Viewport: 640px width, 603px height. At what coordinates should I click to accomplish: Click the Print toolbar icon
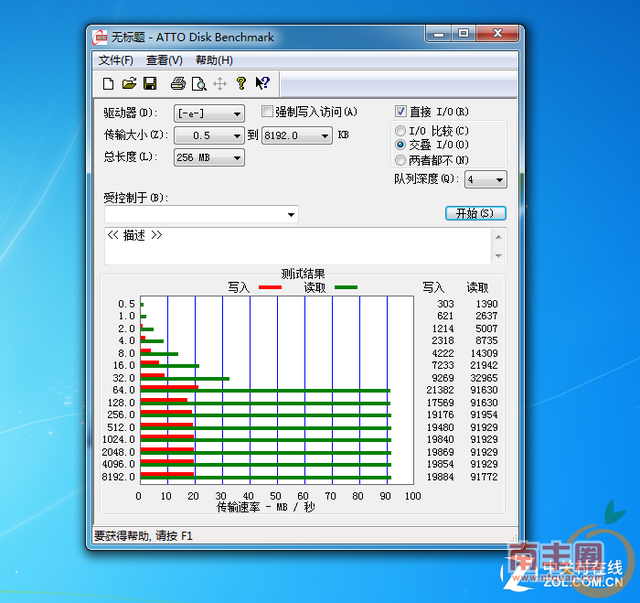(178, 84)
